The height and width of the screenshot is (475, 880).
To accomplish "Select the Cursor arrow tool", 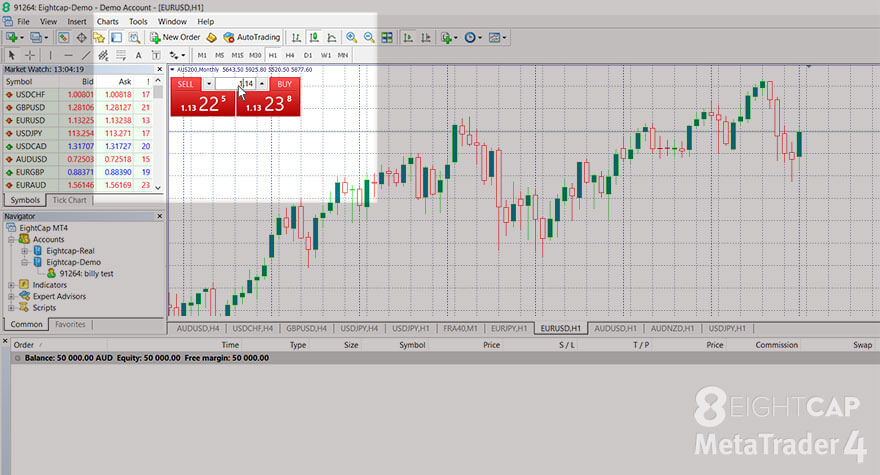I will tap(12, 55).
